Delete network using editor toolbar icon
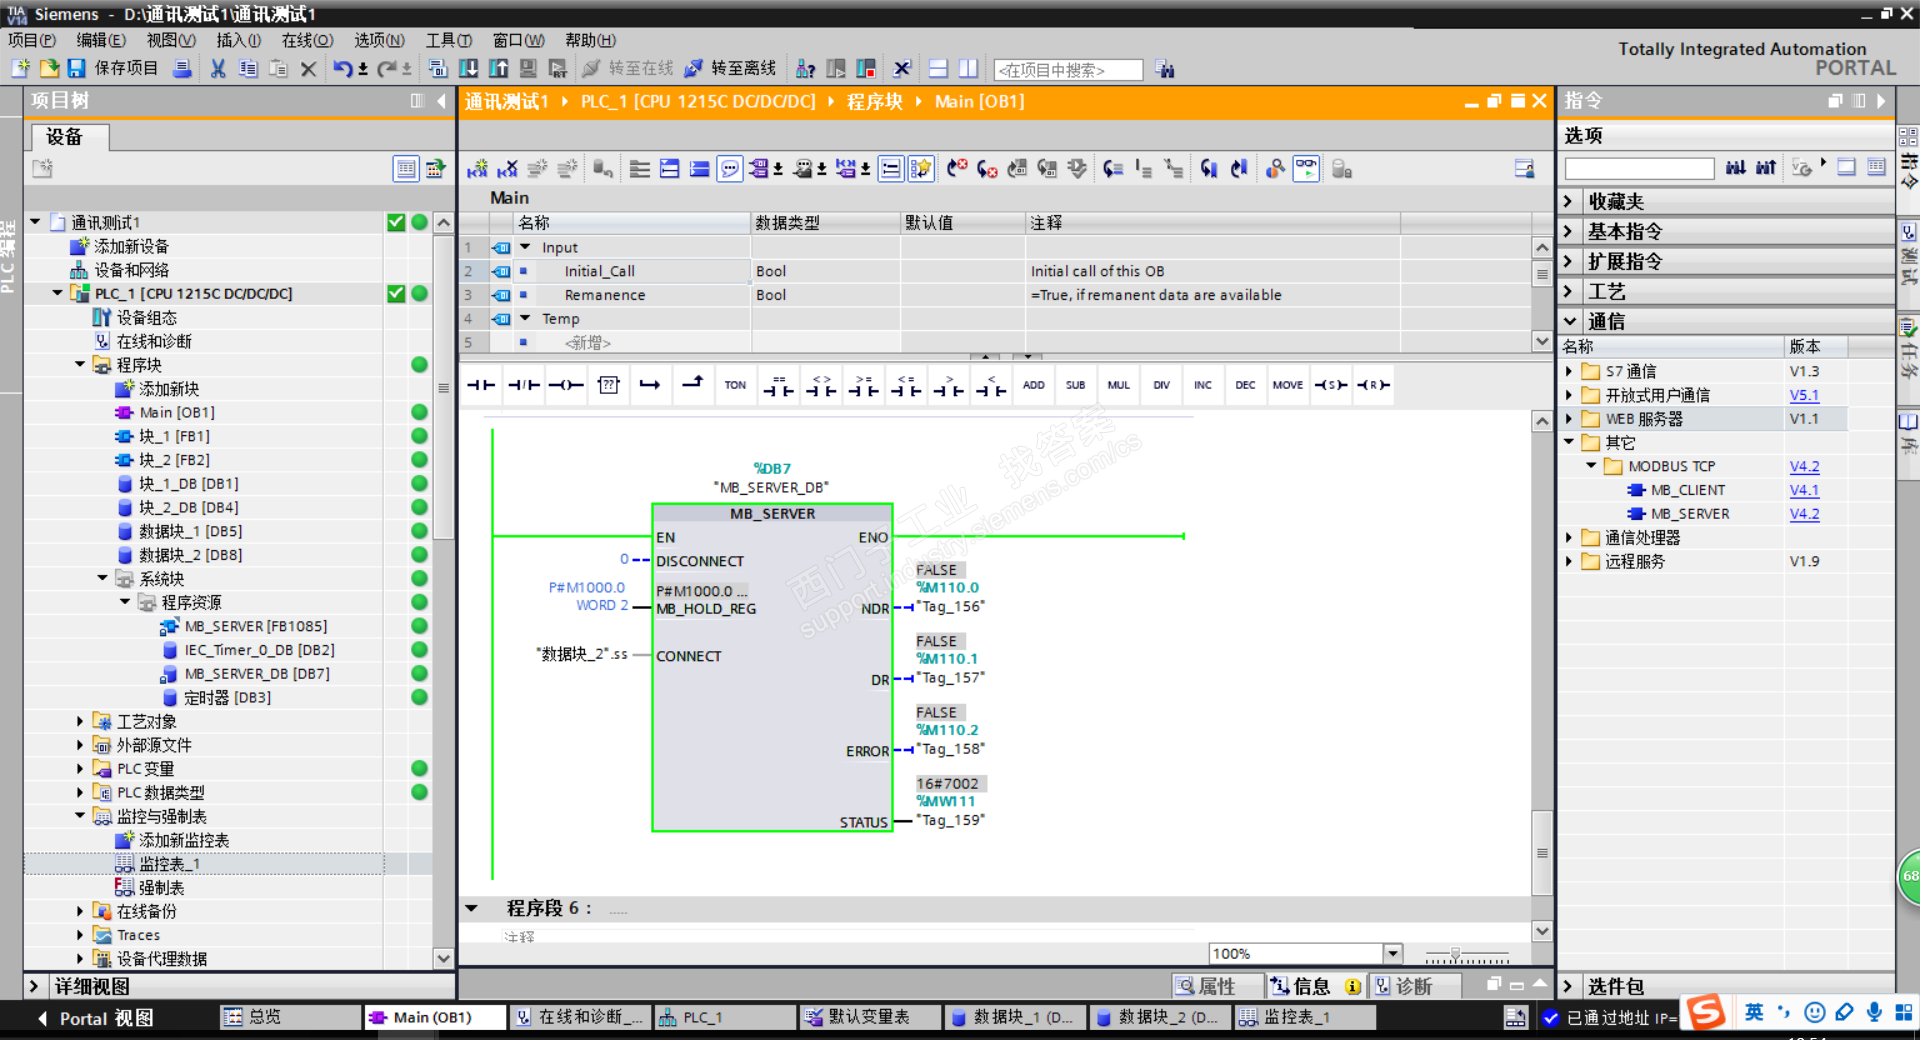The width and height of the screenshot is (1920, 1040). pyautogui.click(x=508, y=169)
